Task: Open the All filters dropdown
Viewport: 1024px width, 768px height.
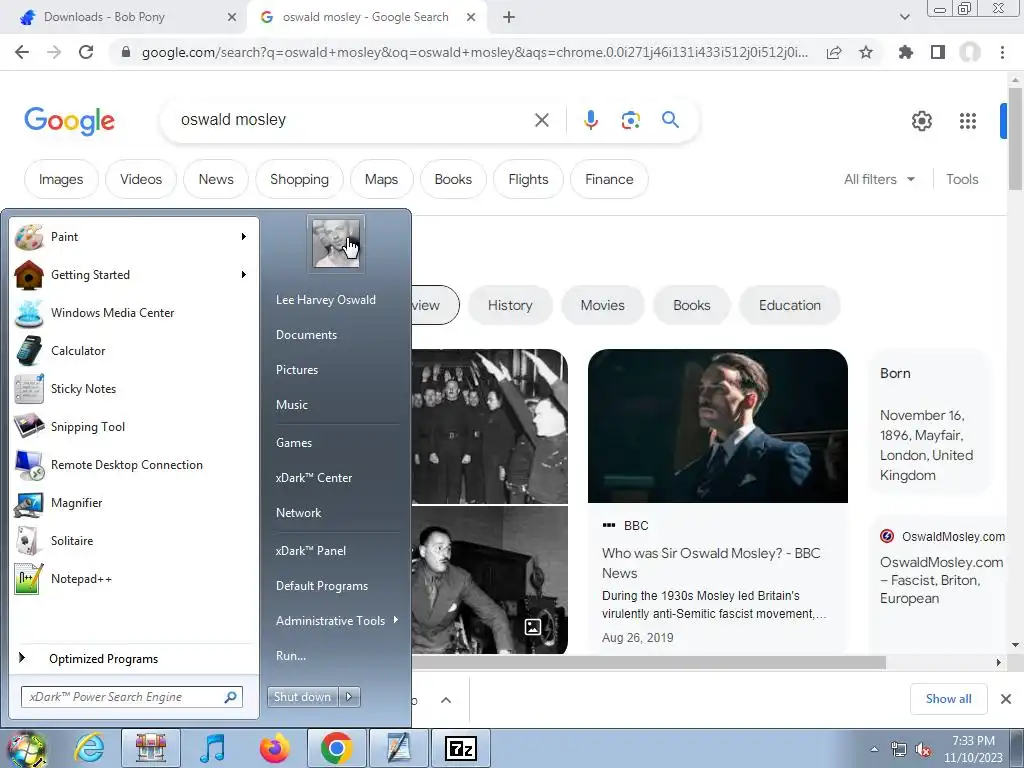Action: point(879,179)
